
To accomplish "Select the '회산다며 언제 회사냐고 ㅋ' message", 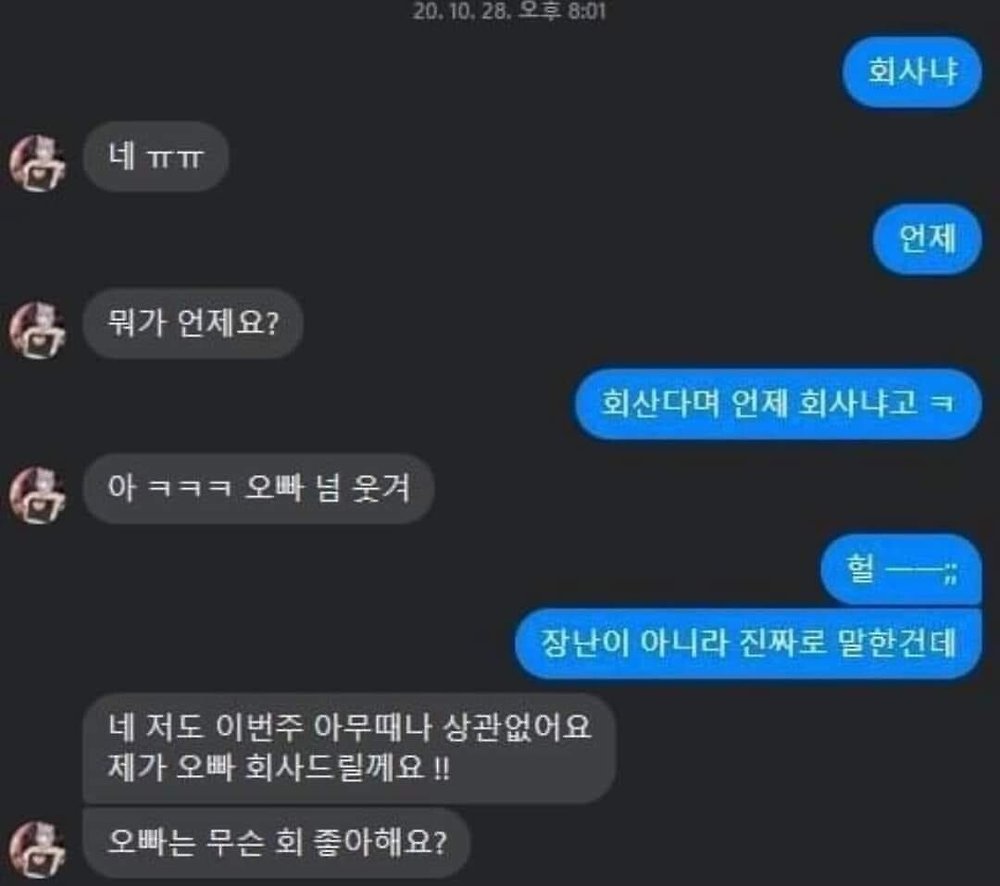I will coord(778,404).
